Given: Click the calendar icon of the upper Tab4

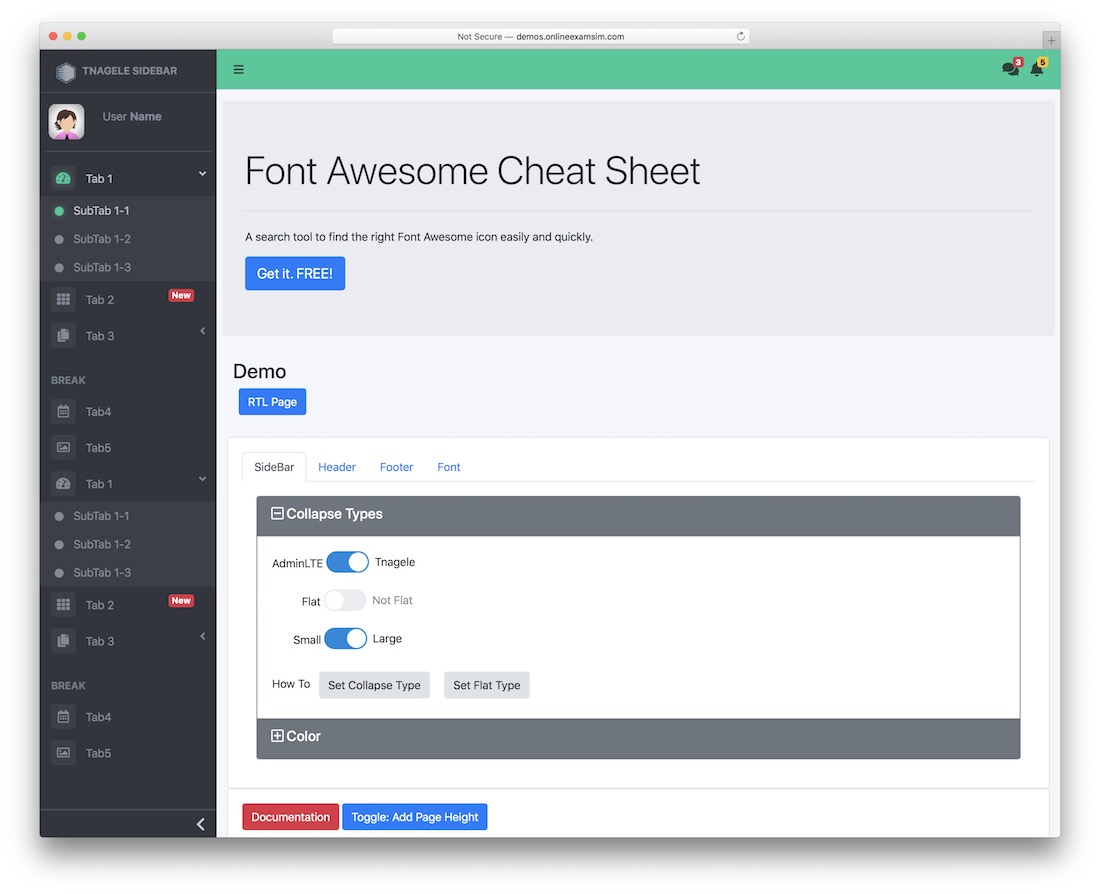Looking at the screenshot, I should [63, 412].
